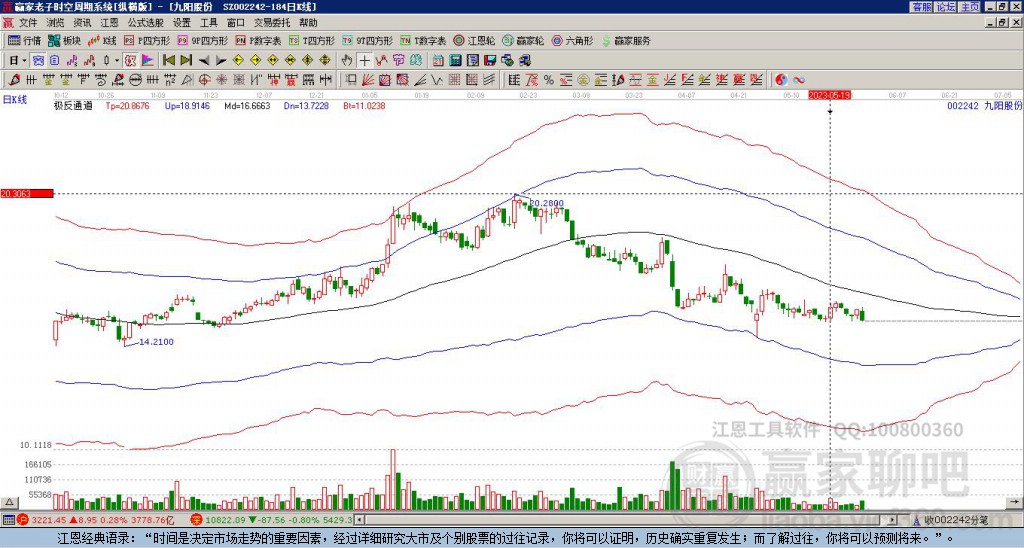Click the 收002242分笔 status label
The height and width of the screenshot is (548, 1024).
956,520
